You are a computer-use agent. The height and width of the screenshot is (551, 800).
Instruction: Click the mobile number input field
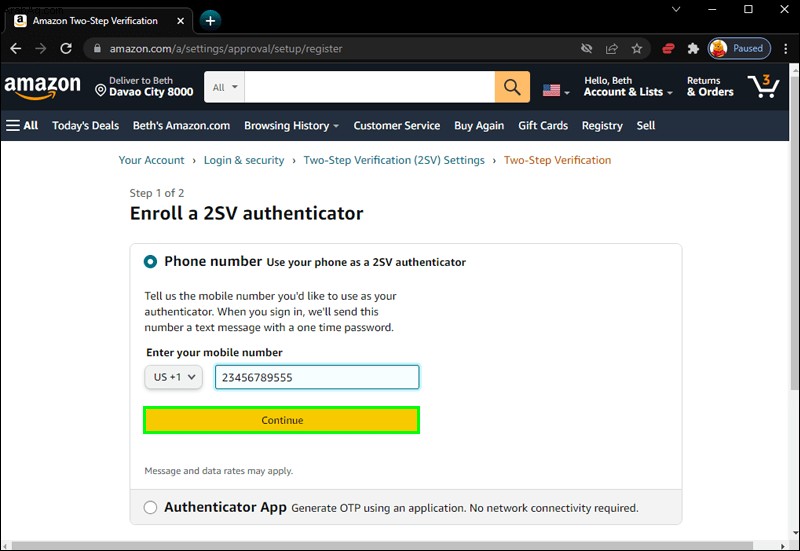pyautogui.click(x=317, y=377)
